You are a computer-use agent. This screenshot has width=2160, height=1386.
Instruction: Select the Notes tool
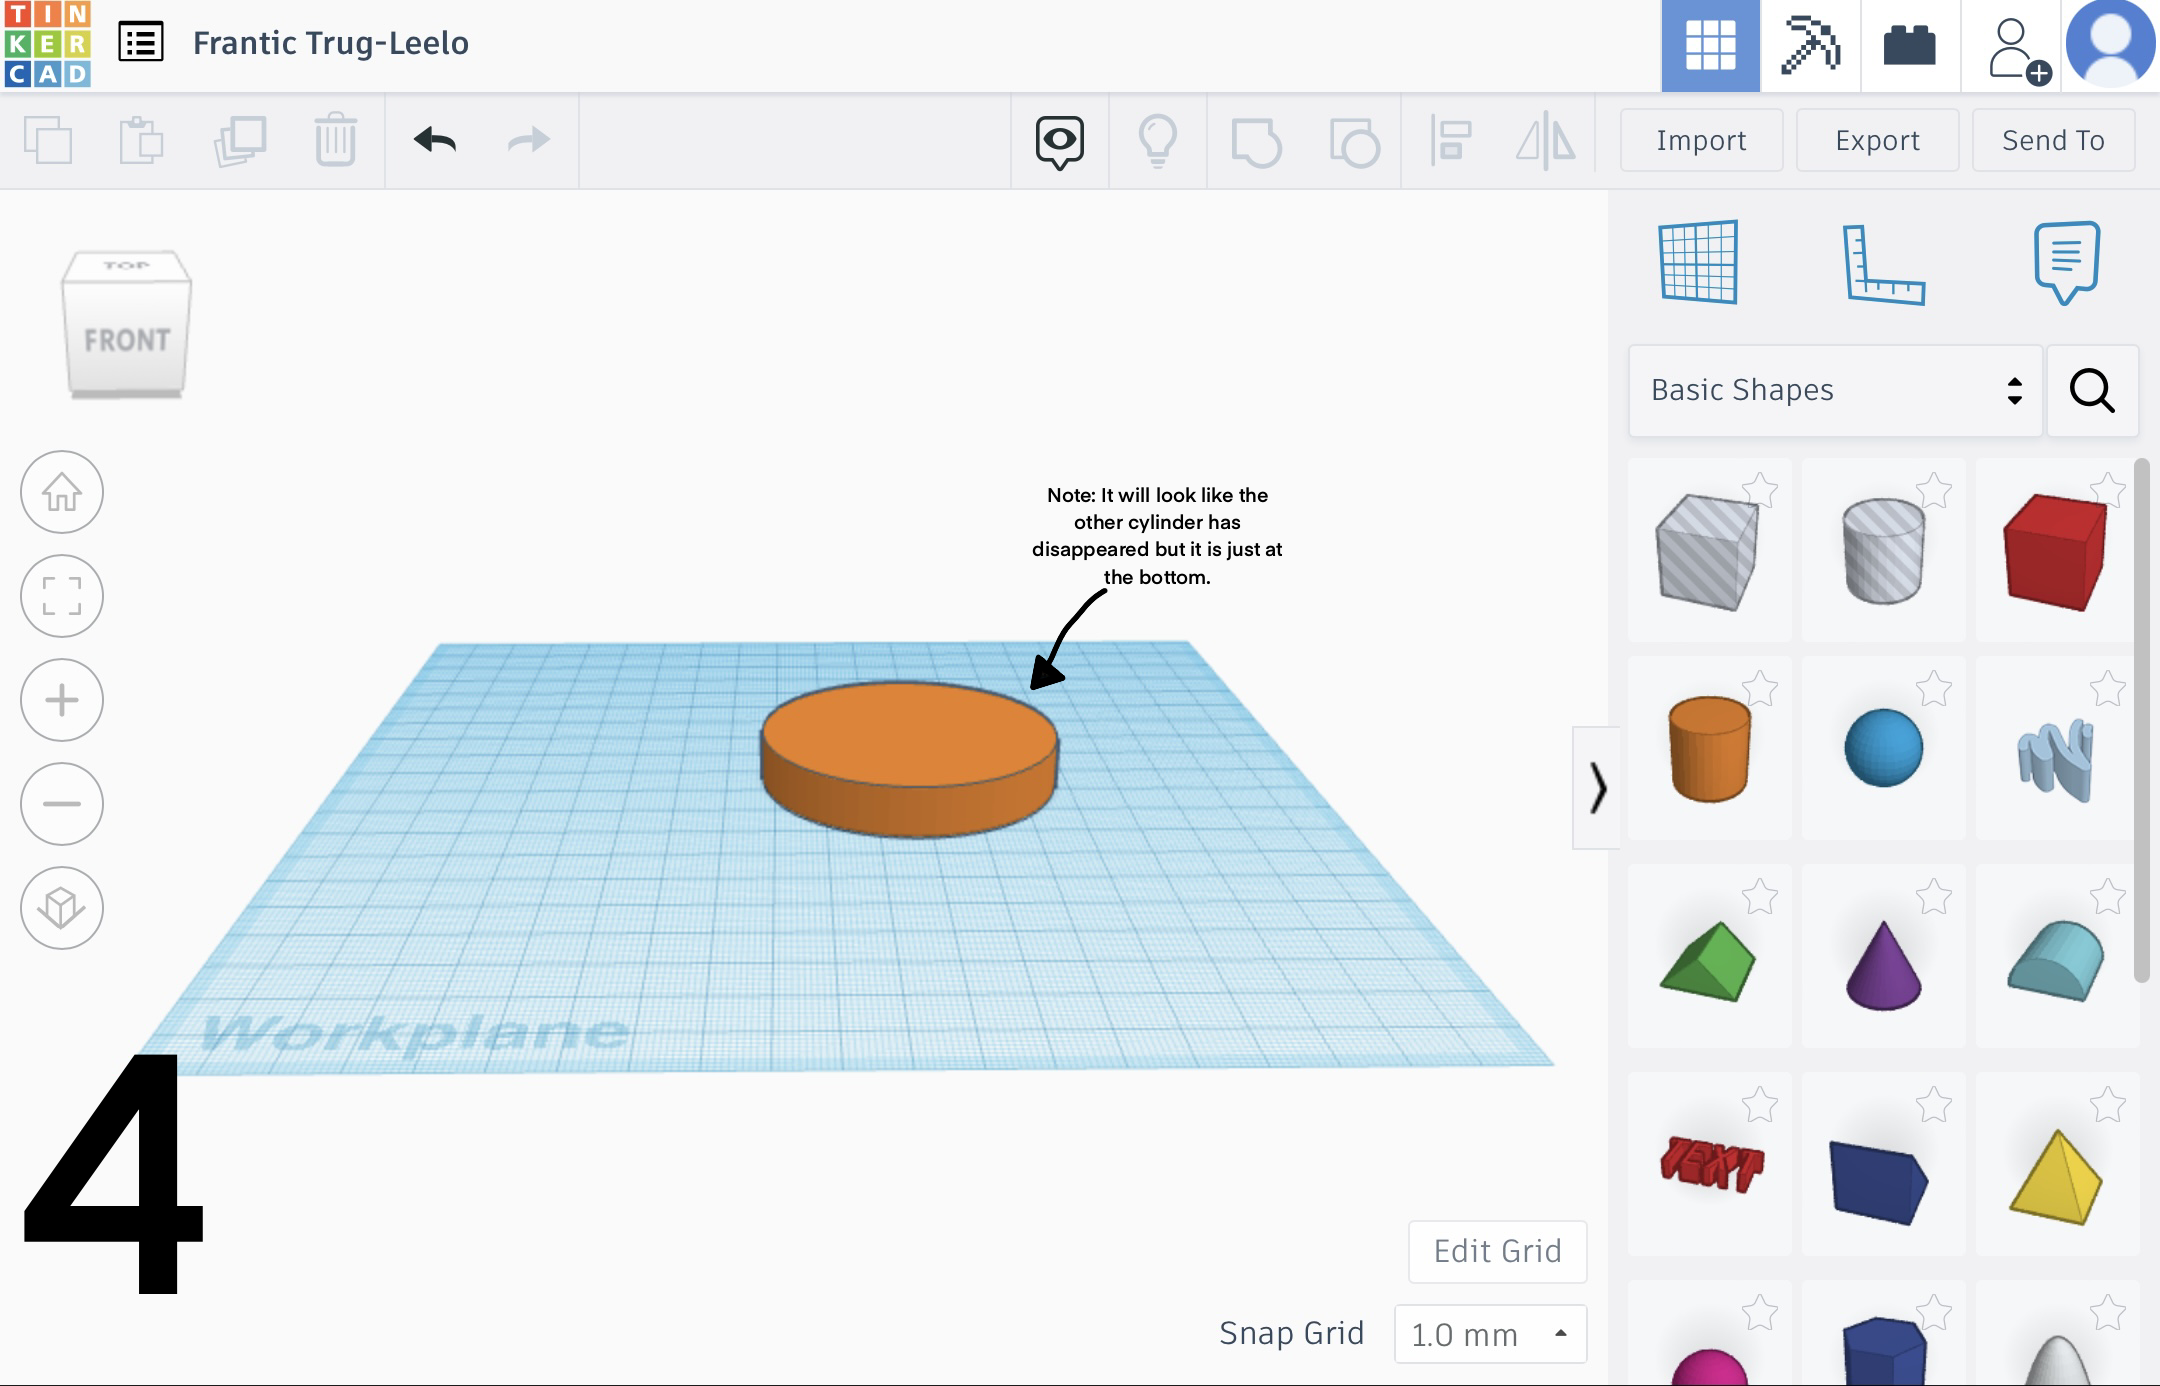(x=2066, y=262)
